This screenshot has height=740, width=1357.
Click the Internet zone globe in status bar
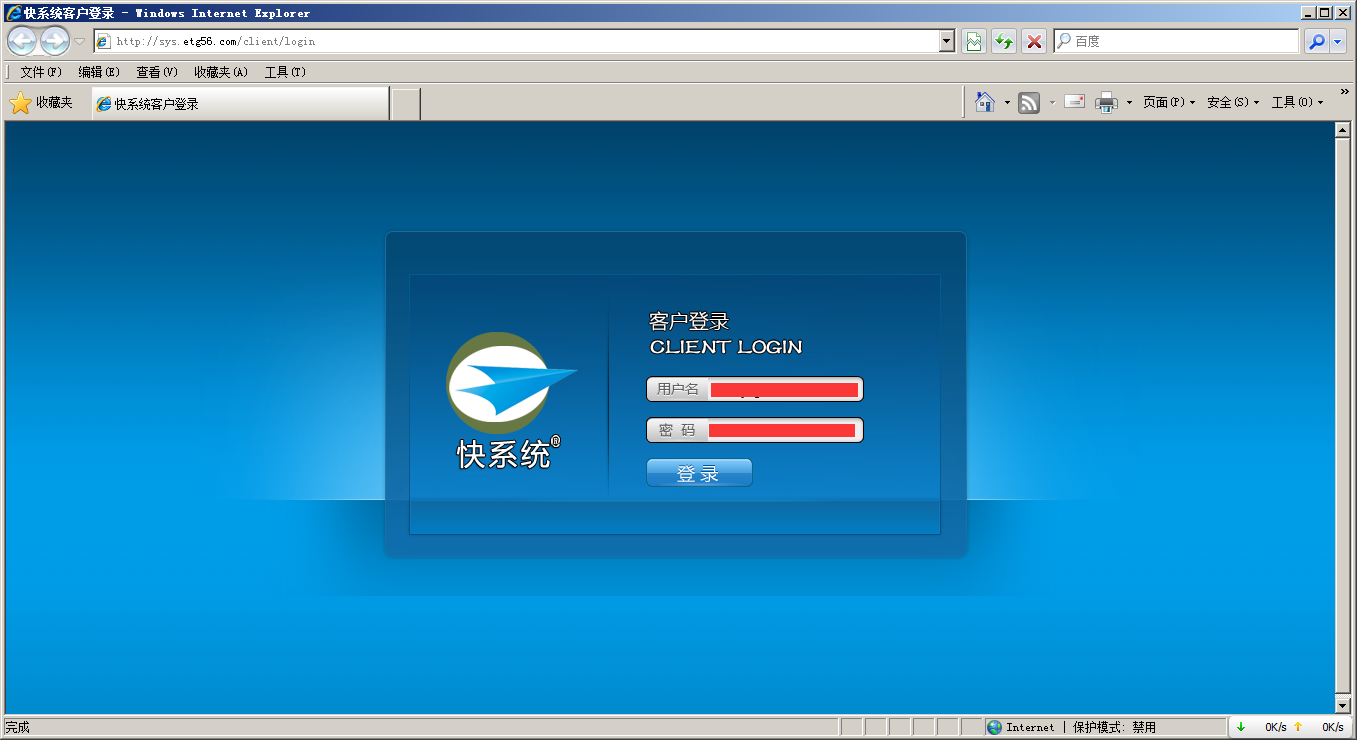click(x=994, y=727)
